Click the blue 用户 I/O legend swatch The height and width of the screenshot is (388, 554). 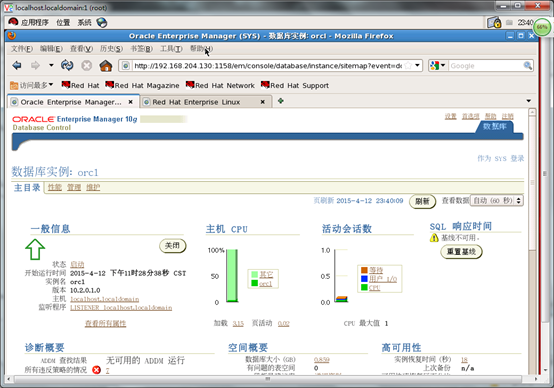coord(364,279)
